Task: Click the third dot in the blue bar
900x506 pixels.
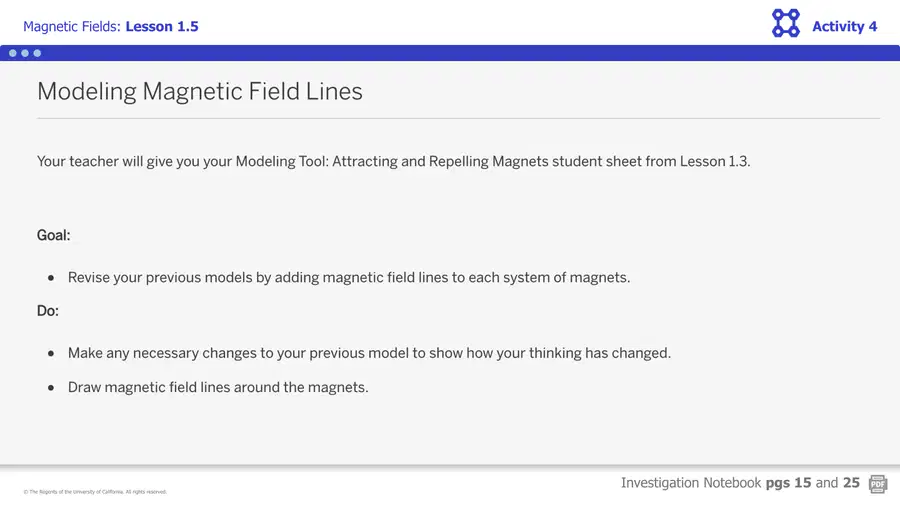Action: click(x=37, y=53)
